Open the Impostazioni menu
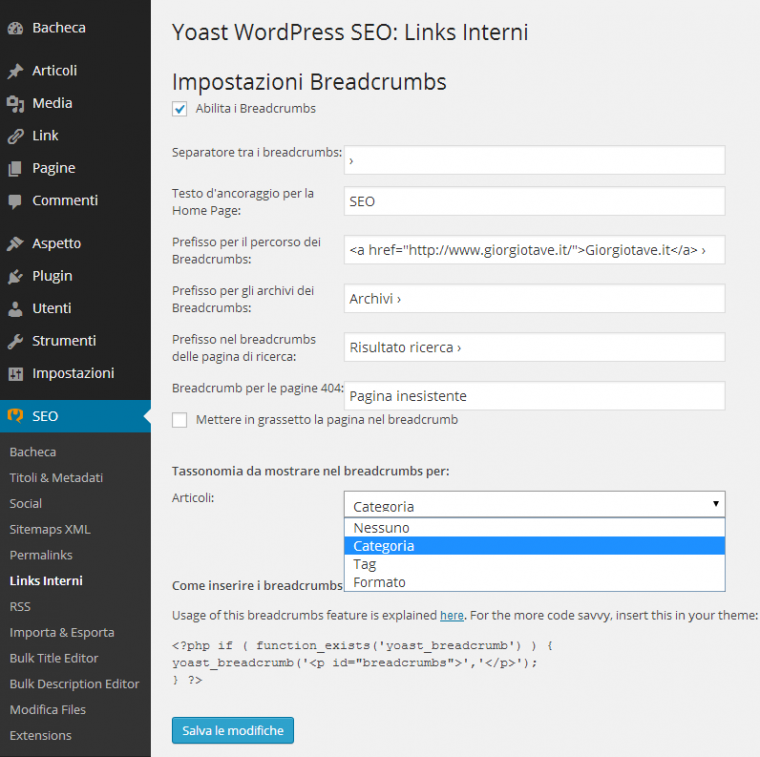This screenshot has height=757, width=760. point(75,373)
